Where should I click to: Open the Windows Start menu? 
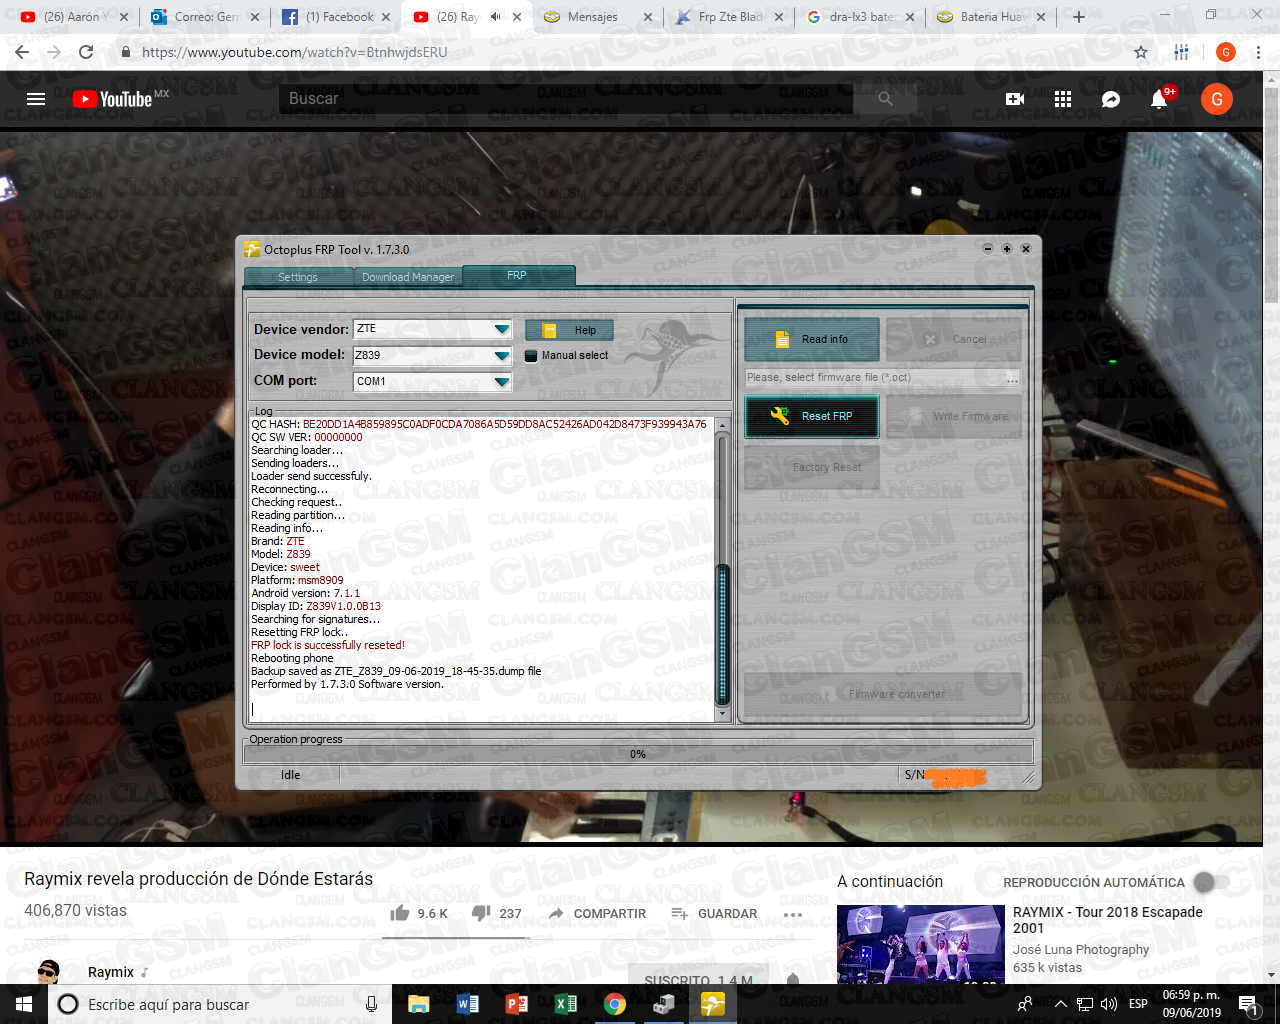click(23, 1004)
